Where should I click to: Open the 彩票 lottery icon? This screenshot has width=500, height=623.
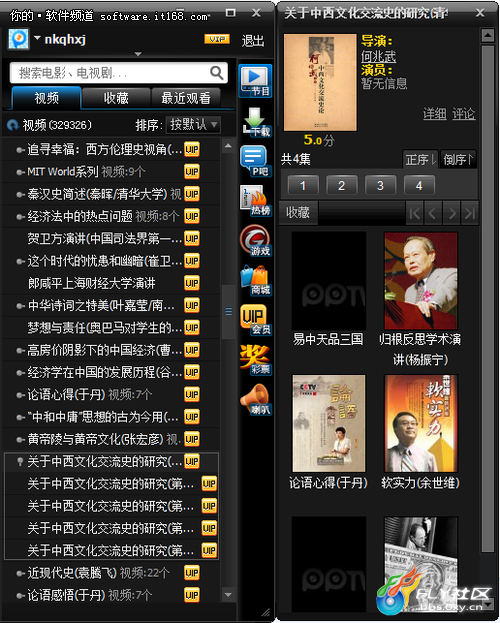256,360
